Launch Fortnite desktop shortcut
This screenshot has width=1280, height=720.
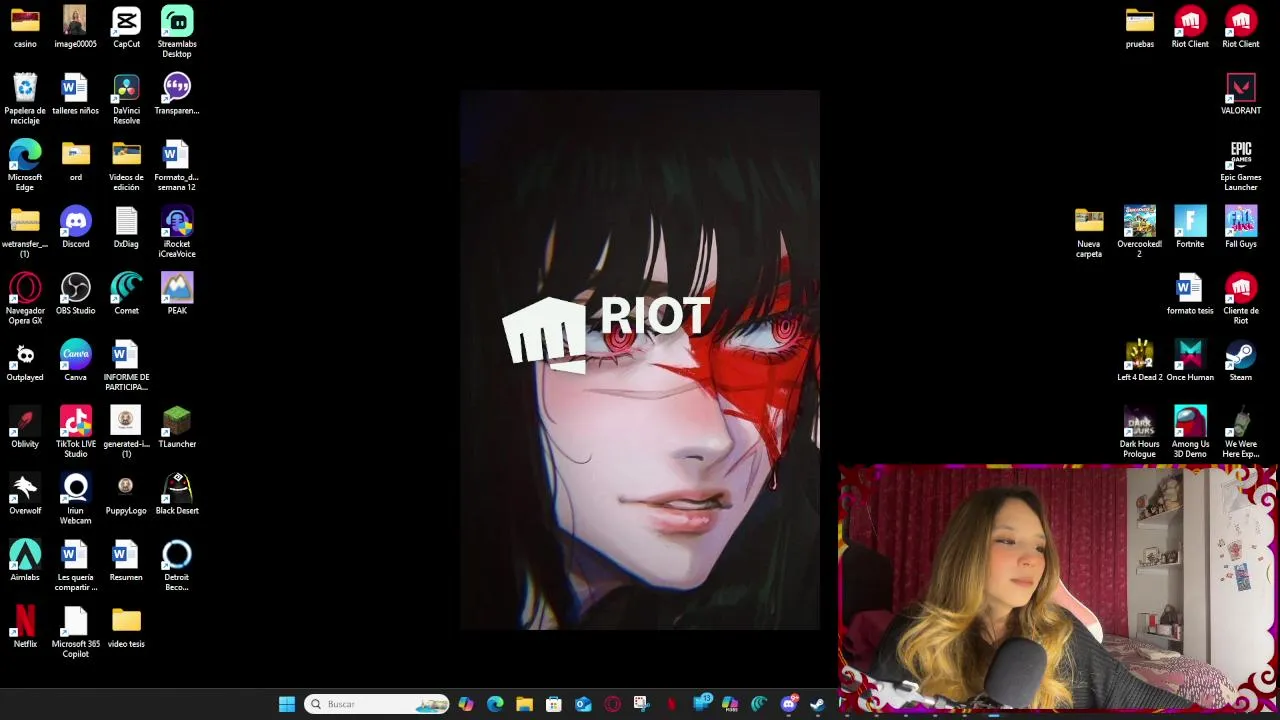[1190, 227]
